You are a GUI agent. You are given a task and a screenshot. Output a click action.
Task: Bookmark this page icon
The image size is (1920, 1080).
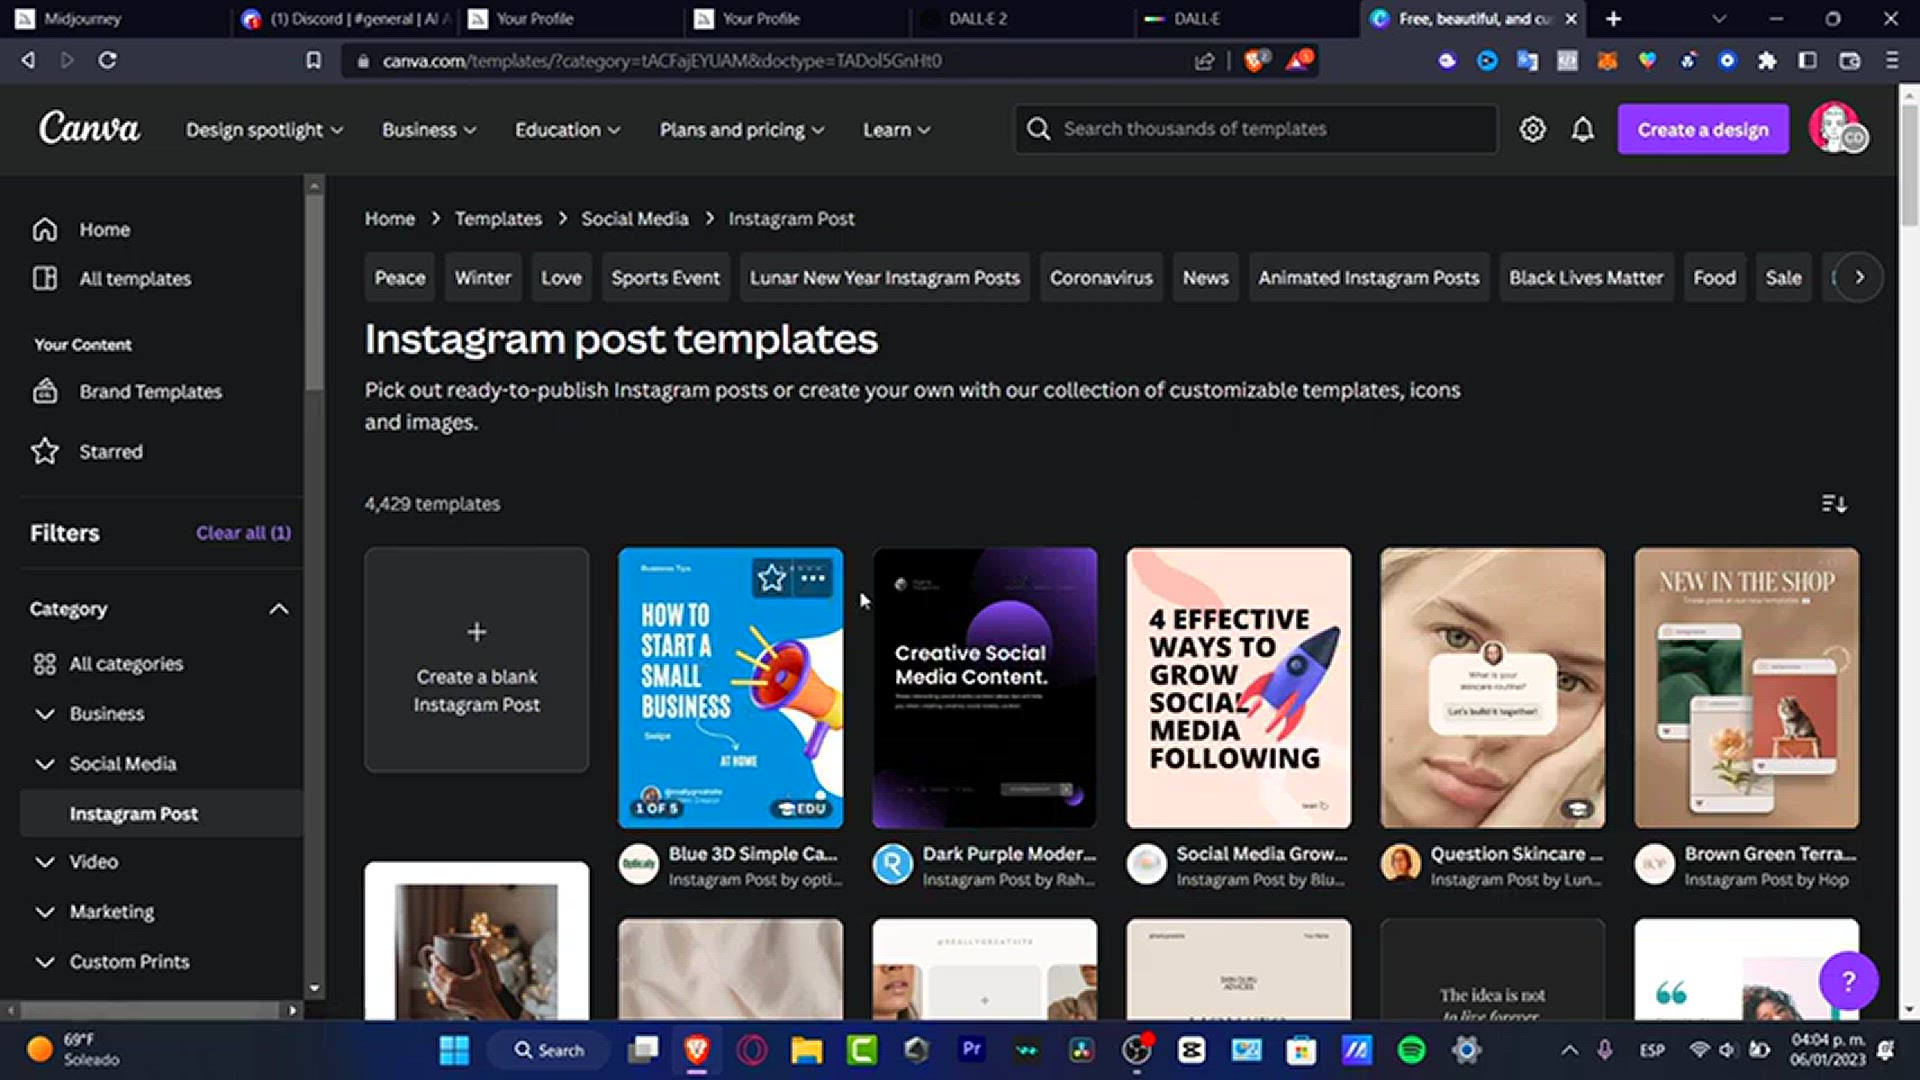tap(313, 60)
